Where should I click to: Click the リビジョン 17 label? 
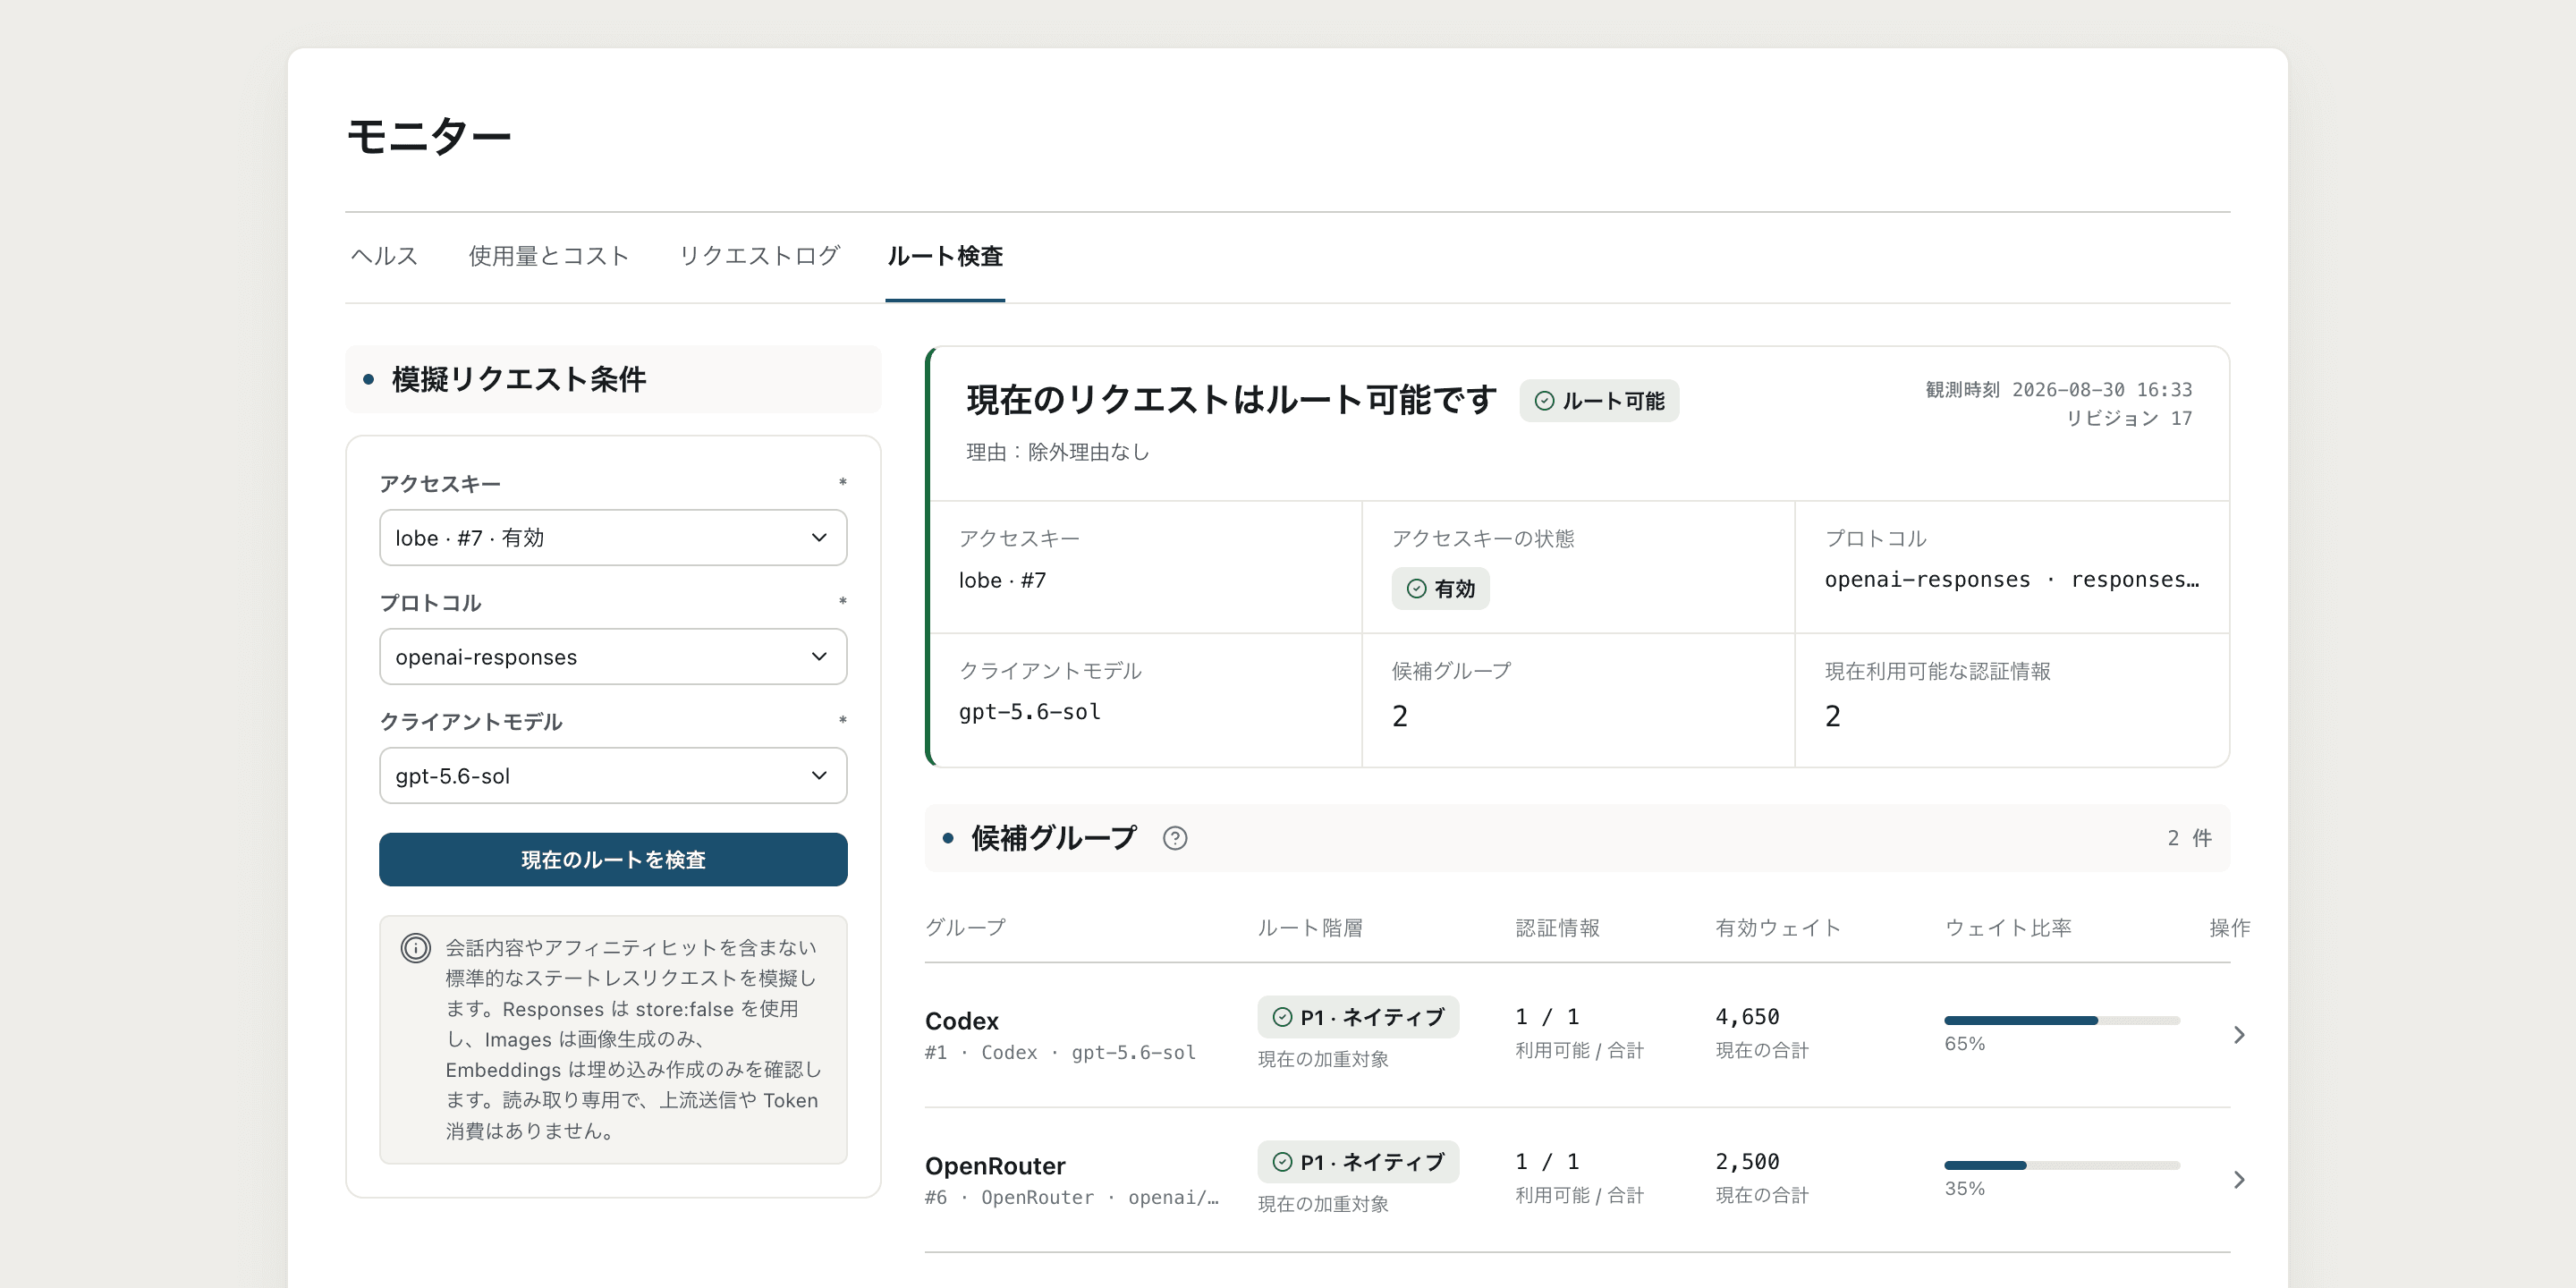pyautogui.click(x=2129, y=418)
